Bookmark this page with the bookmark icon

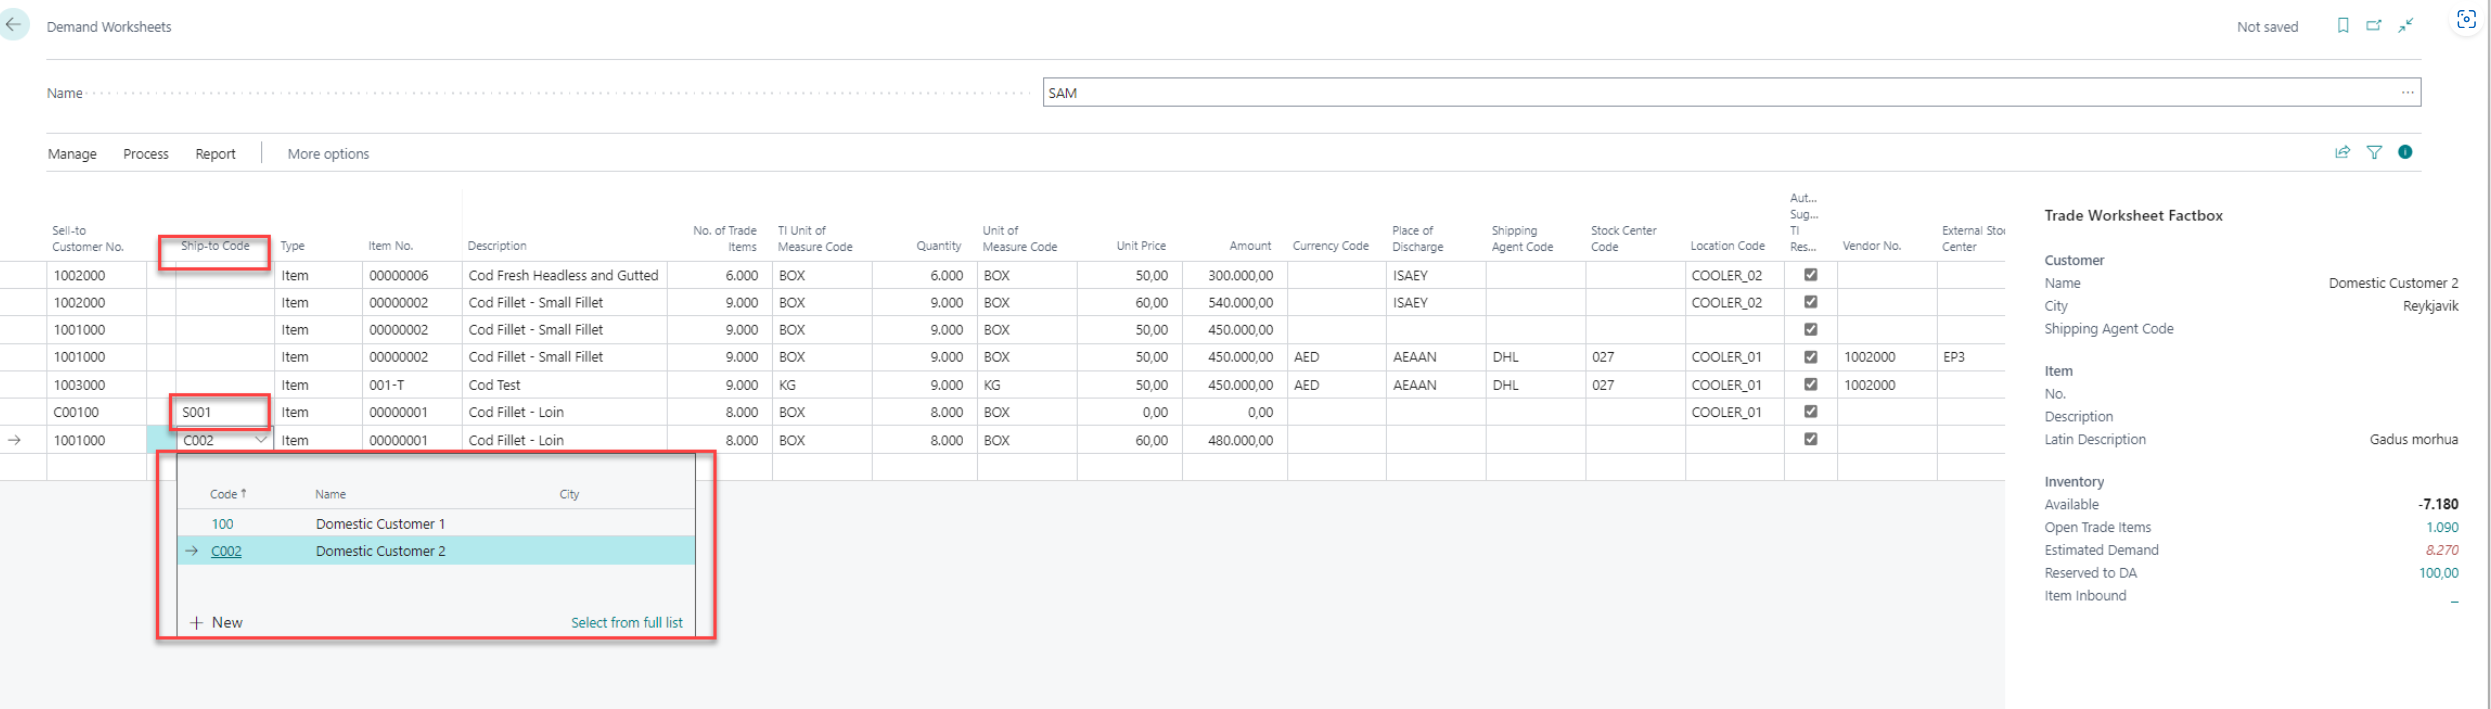[x=2342, y=26]
